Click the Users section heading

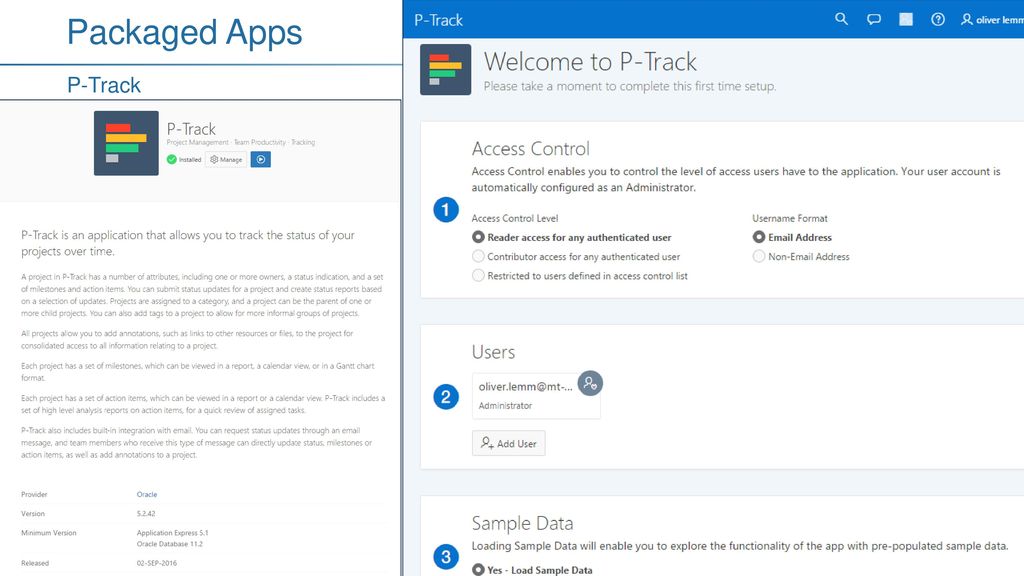pos(493,352)
